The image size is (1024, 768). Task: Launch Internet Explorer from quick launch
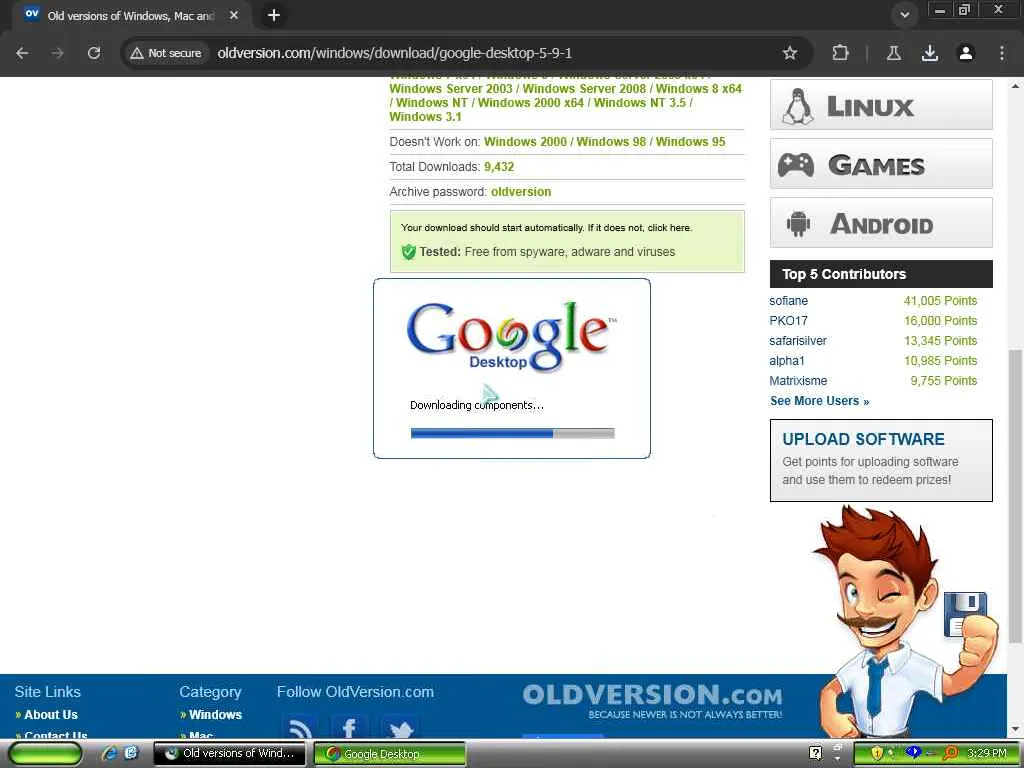point(109,754)
